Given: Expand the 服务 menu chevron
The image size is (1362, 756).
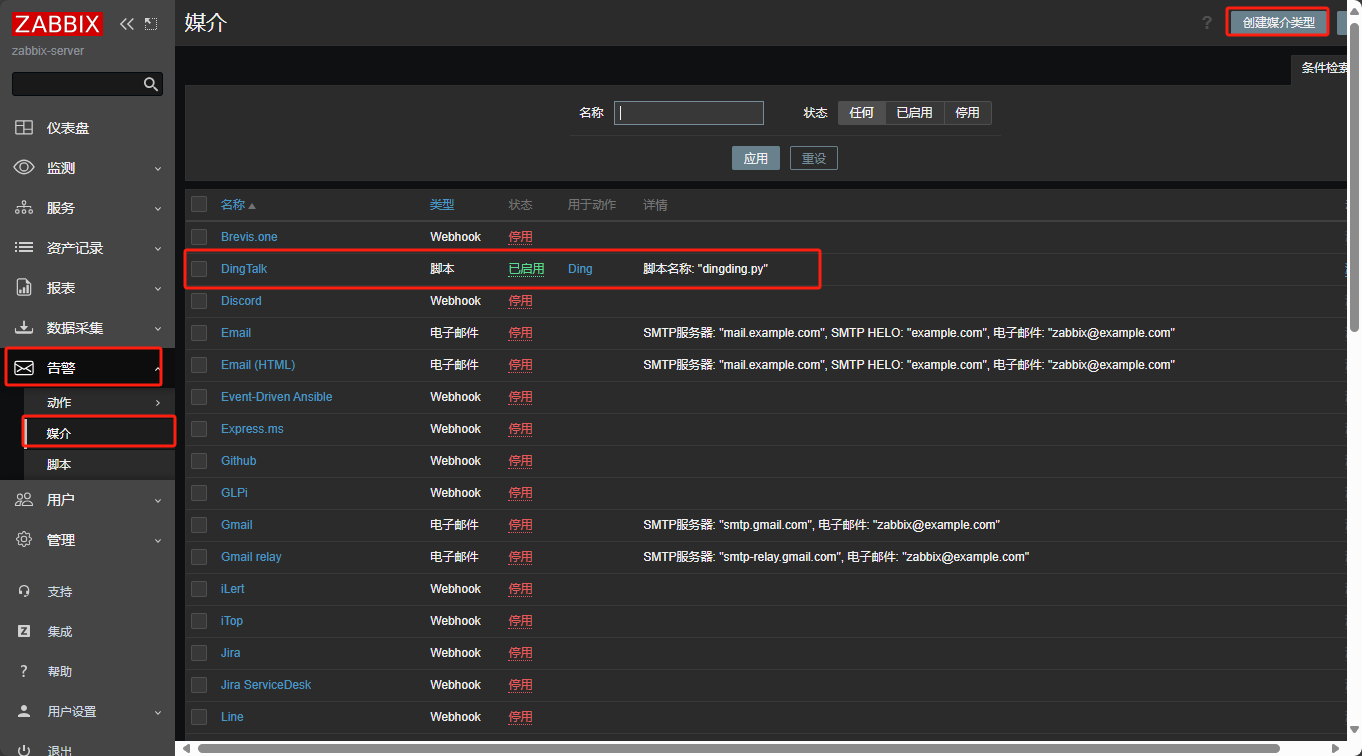Looking at the screenshot, I should 158,209.
